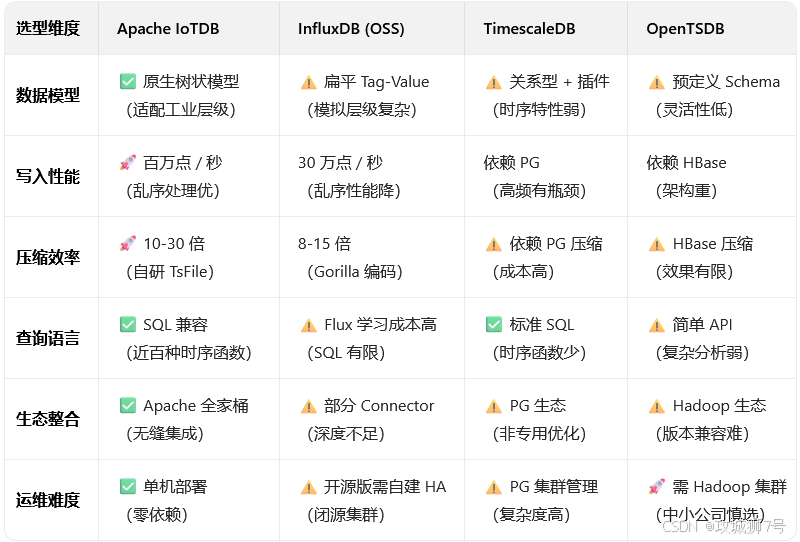The image size is (800, 542).
Task: Click the warning icon next to 扁平 Tag-Value
Action: coord(309,82)
